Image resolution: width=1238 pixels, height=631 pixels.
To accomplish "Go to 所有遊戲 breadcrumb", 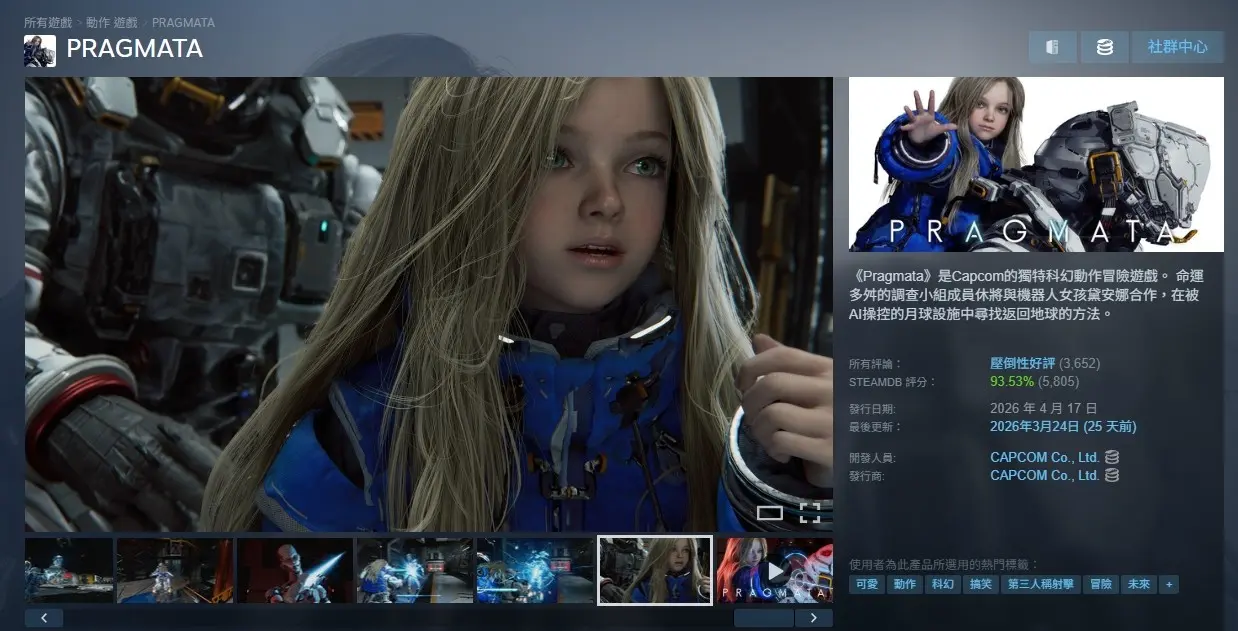I will tap(50, 22).
